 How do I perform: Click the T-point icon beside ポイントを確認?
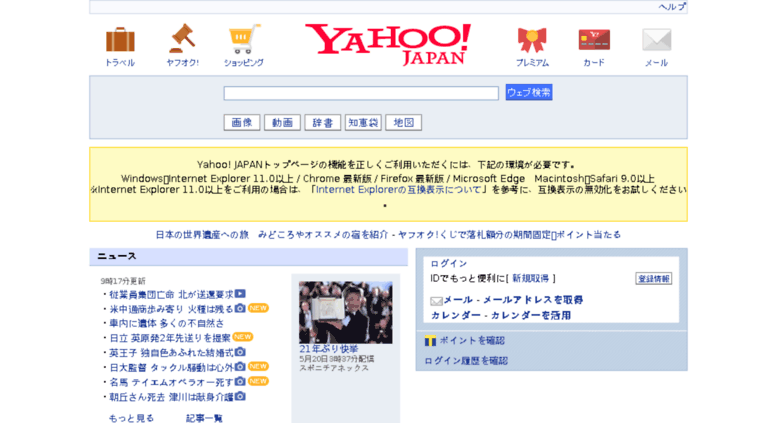430,341
